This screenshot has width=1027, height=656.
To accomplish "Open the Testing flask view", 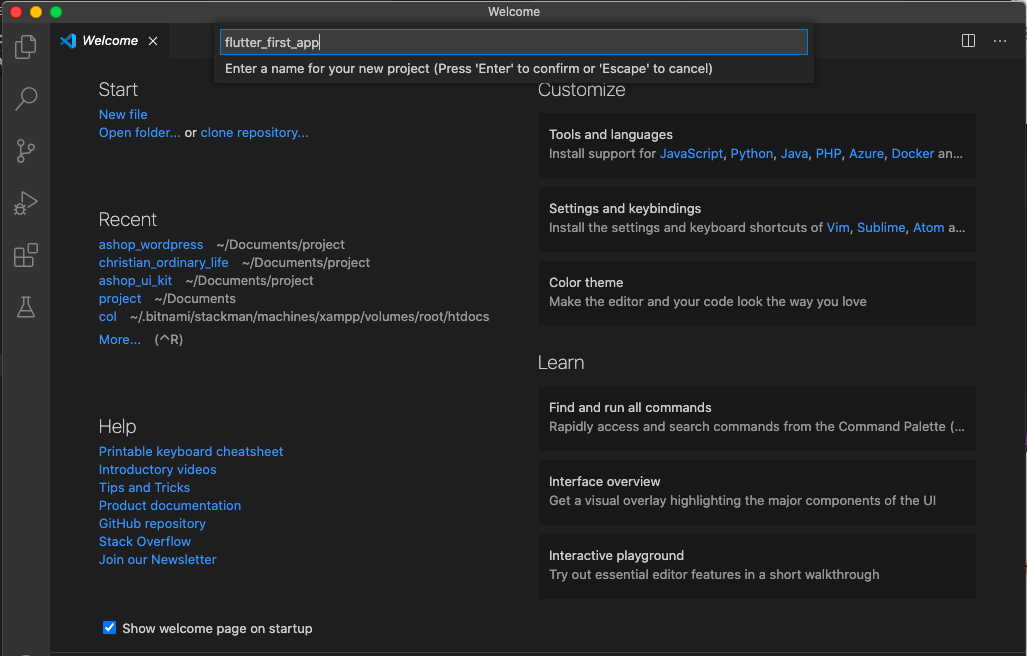I will point(26,307).
